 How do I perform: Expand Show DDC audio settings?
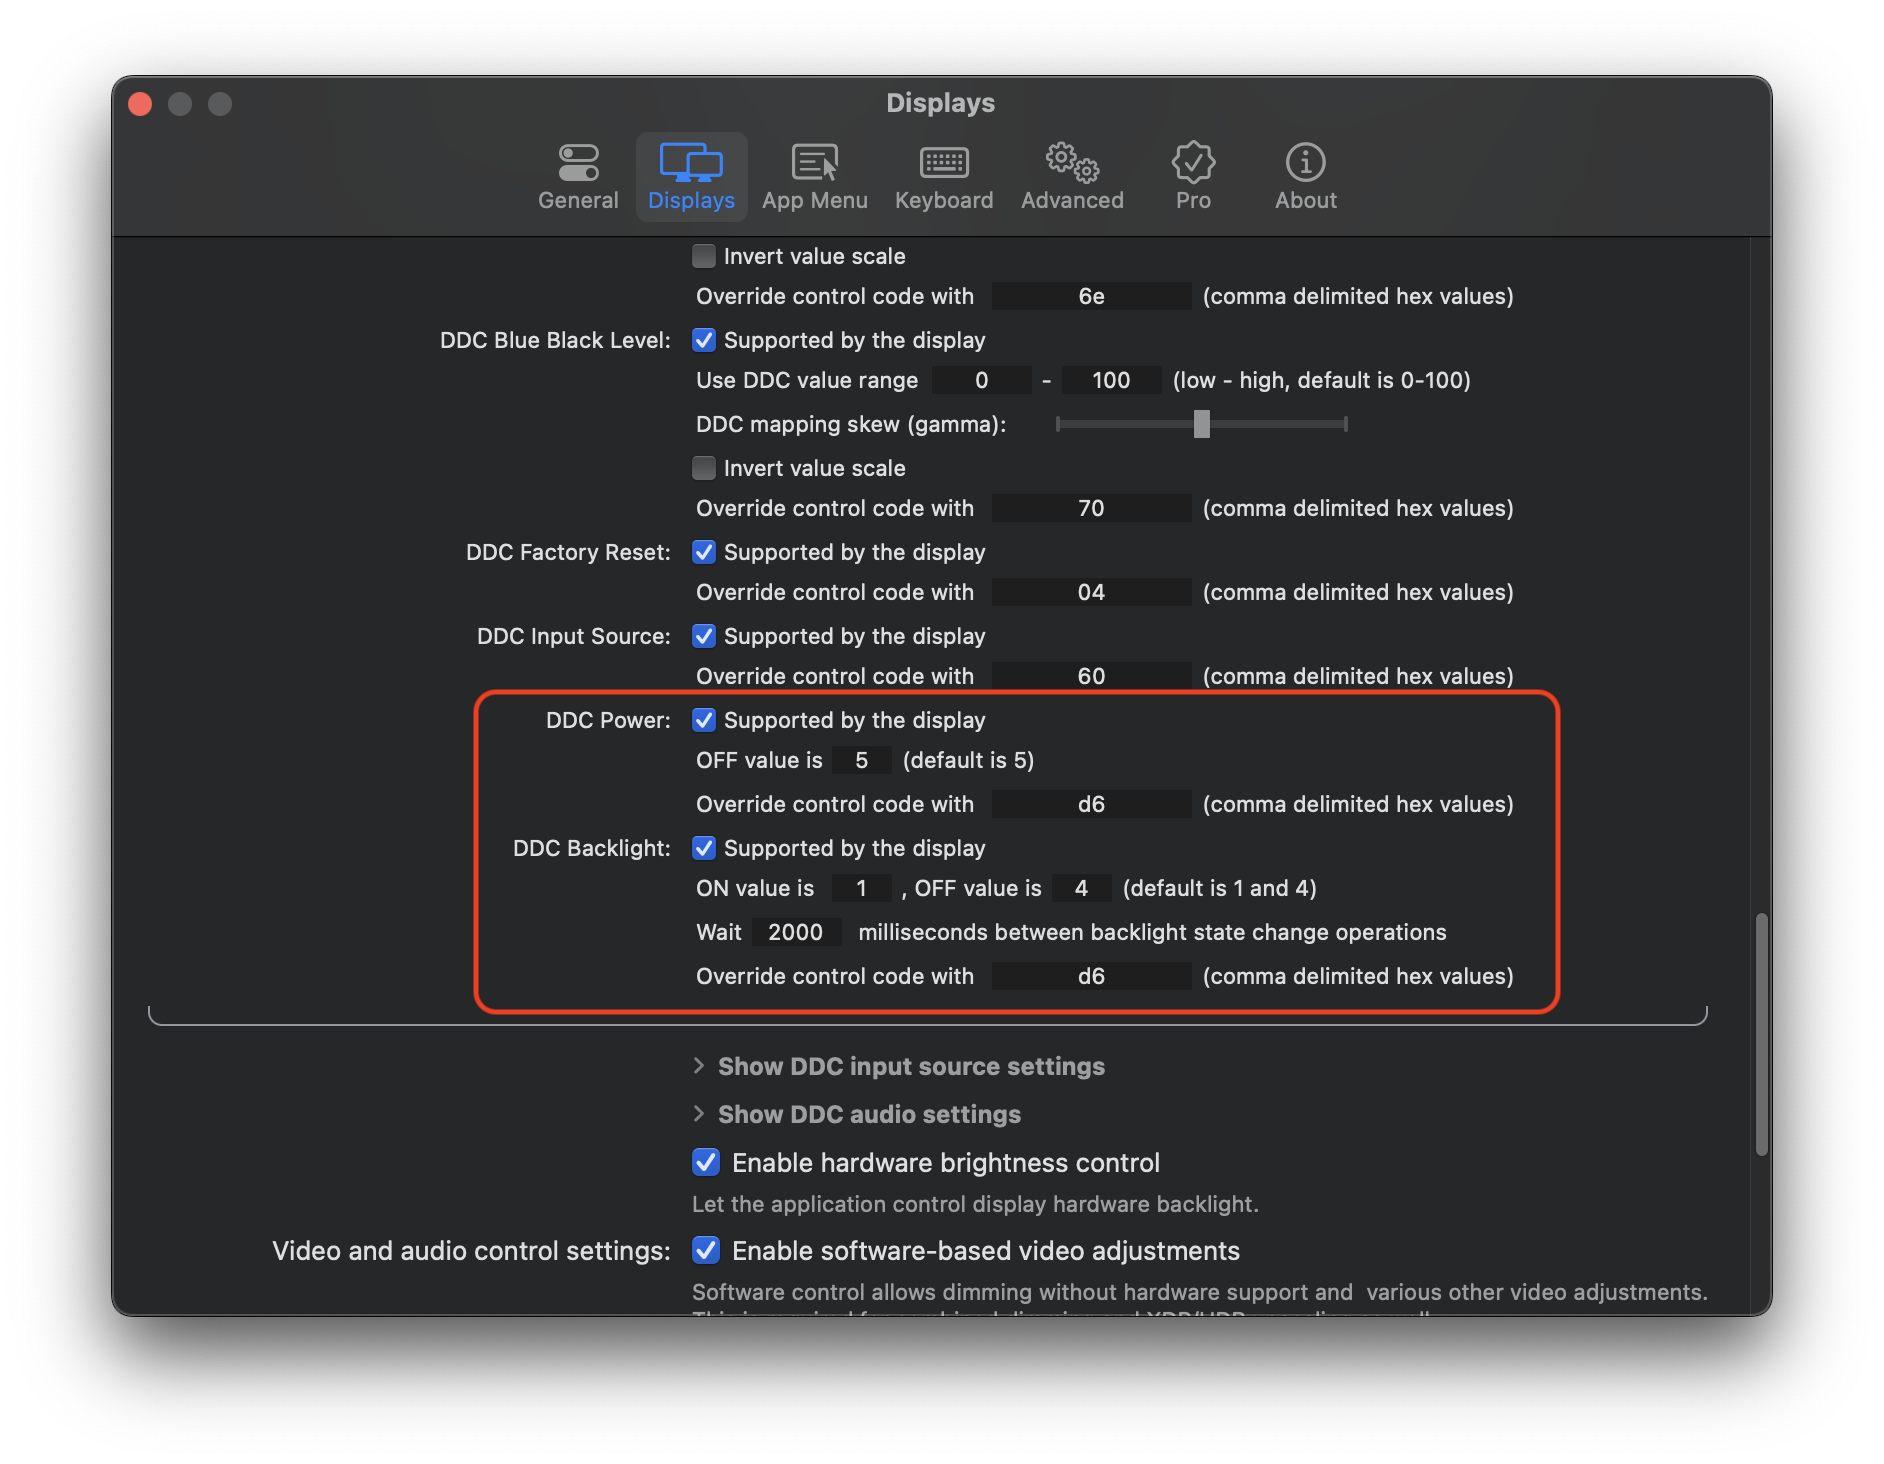[x=868, y=1114]
